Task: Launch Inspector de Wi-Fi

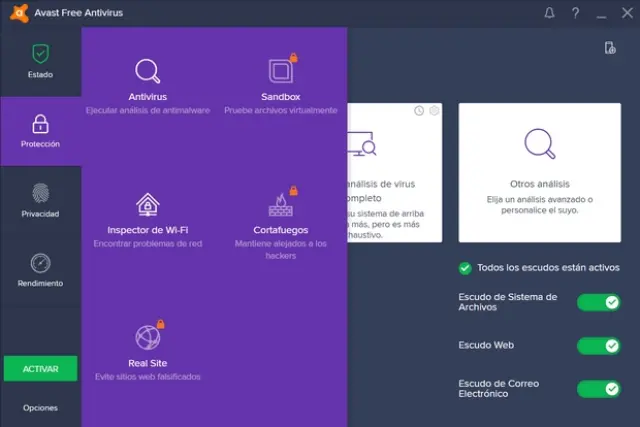Action: point(148,205)
